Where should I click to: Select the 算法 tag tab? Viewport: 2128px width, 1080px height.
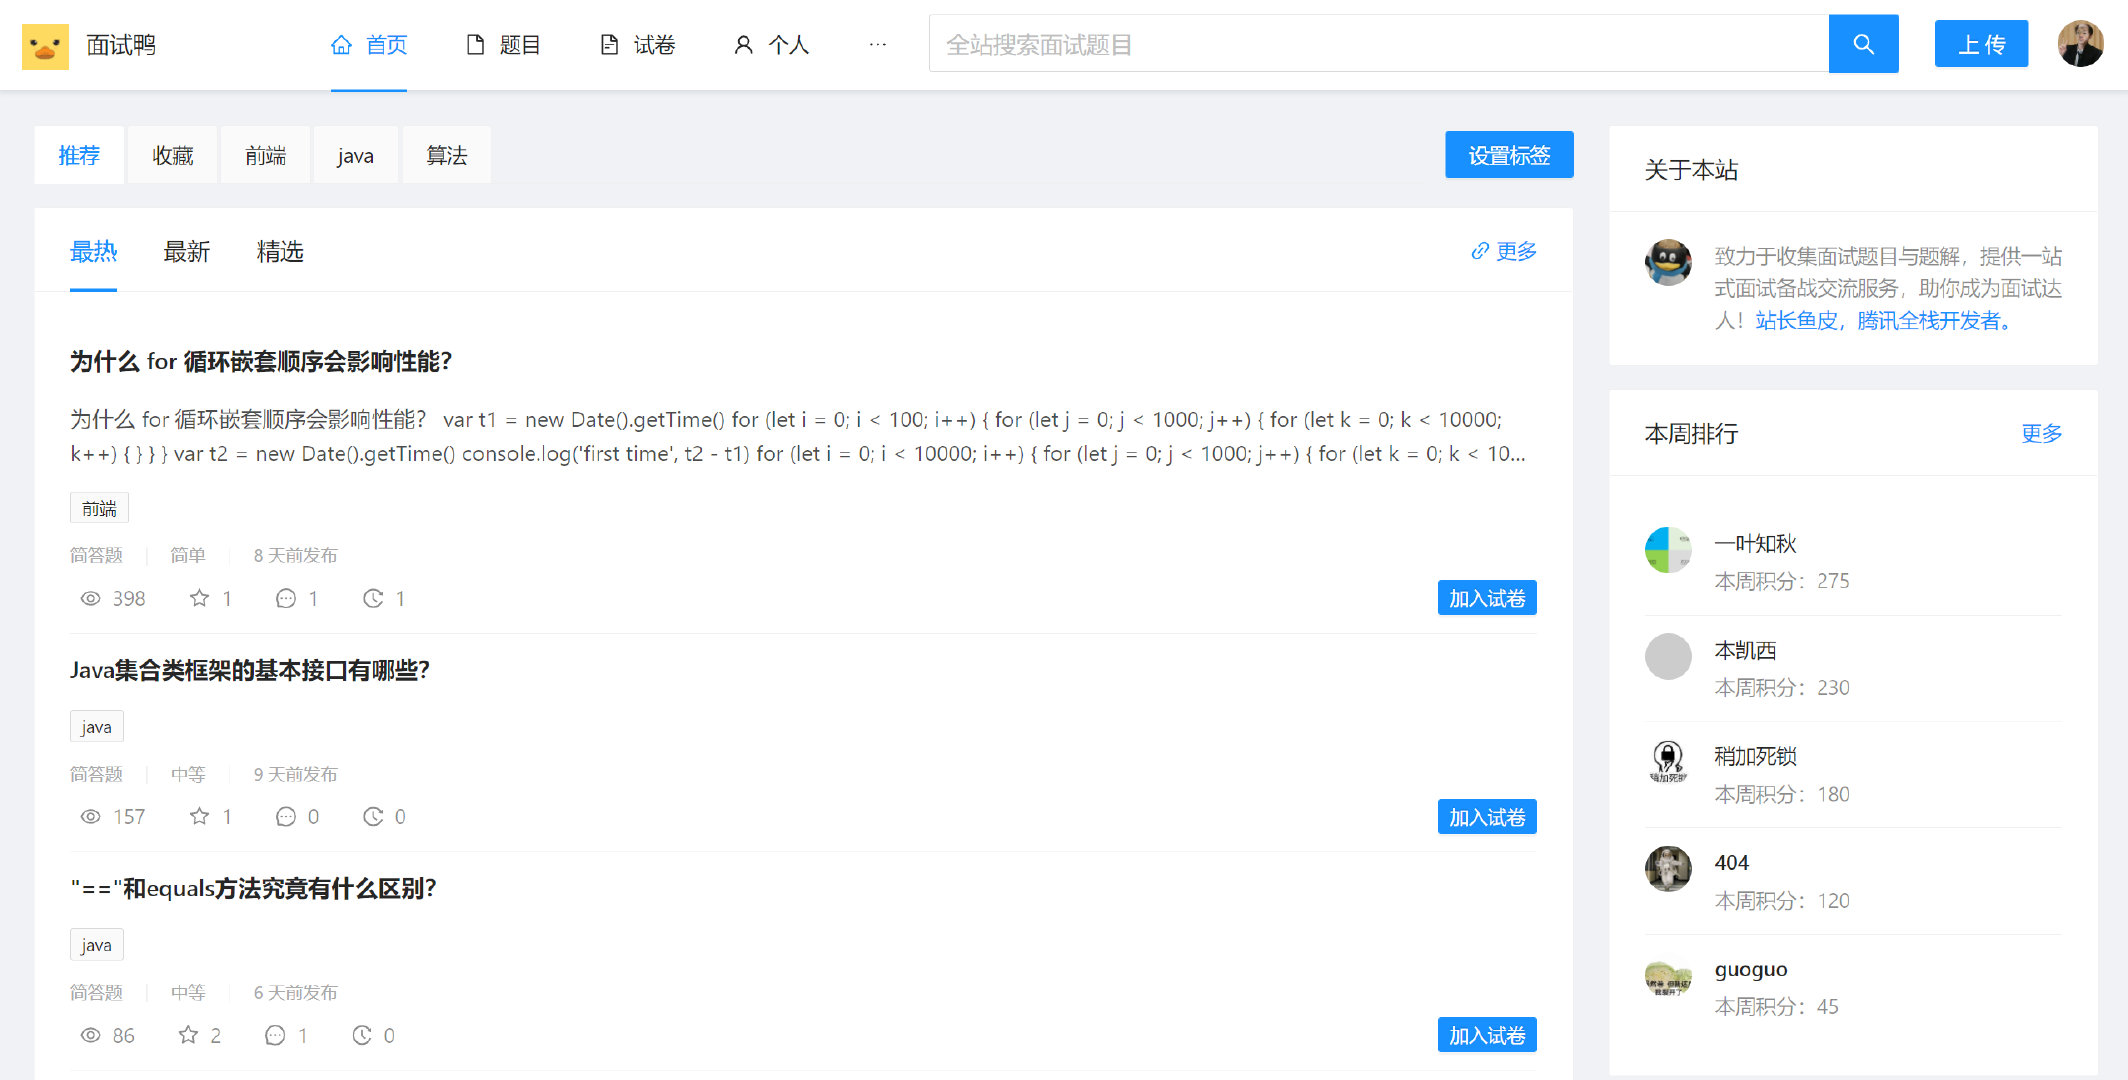[x=444, y=154]
